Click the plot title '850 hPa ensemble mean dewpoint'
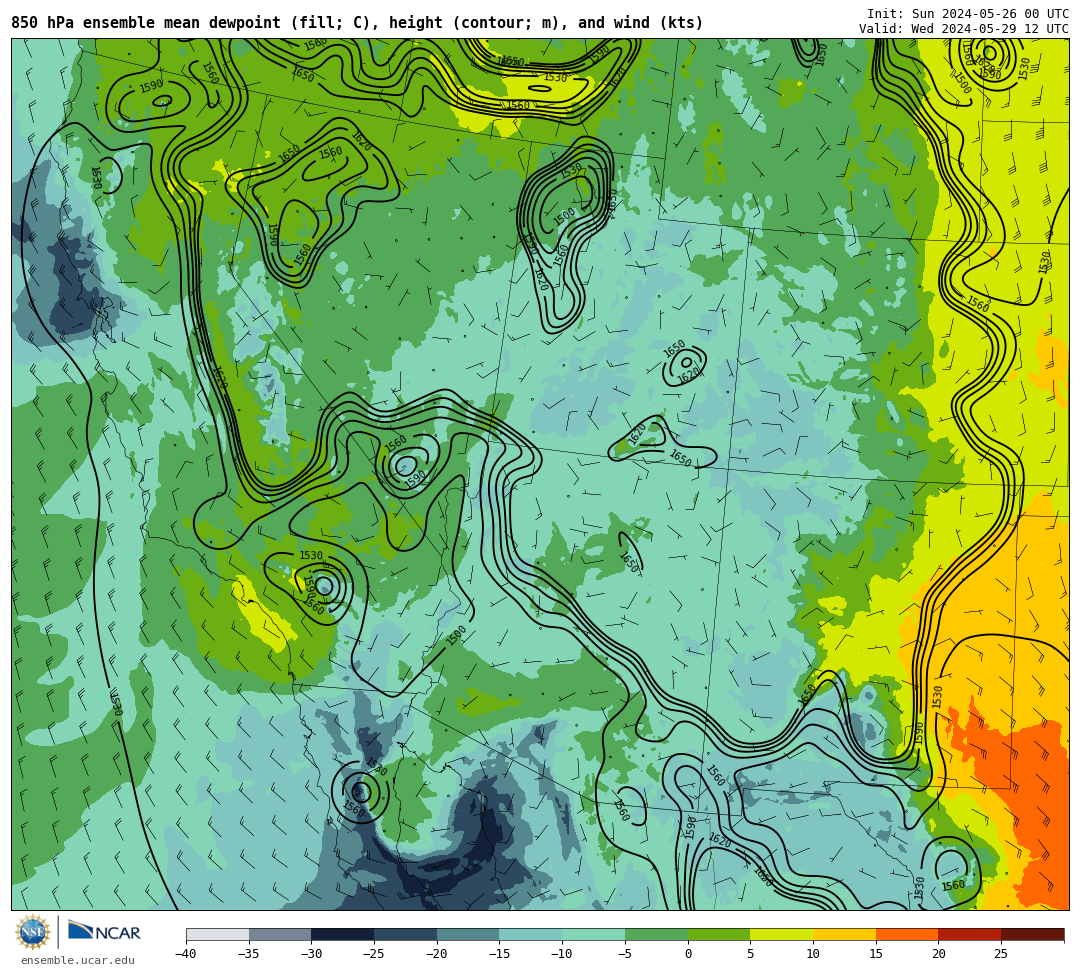The height and width of the screenshot is (973, 1080). click(146, 23)
